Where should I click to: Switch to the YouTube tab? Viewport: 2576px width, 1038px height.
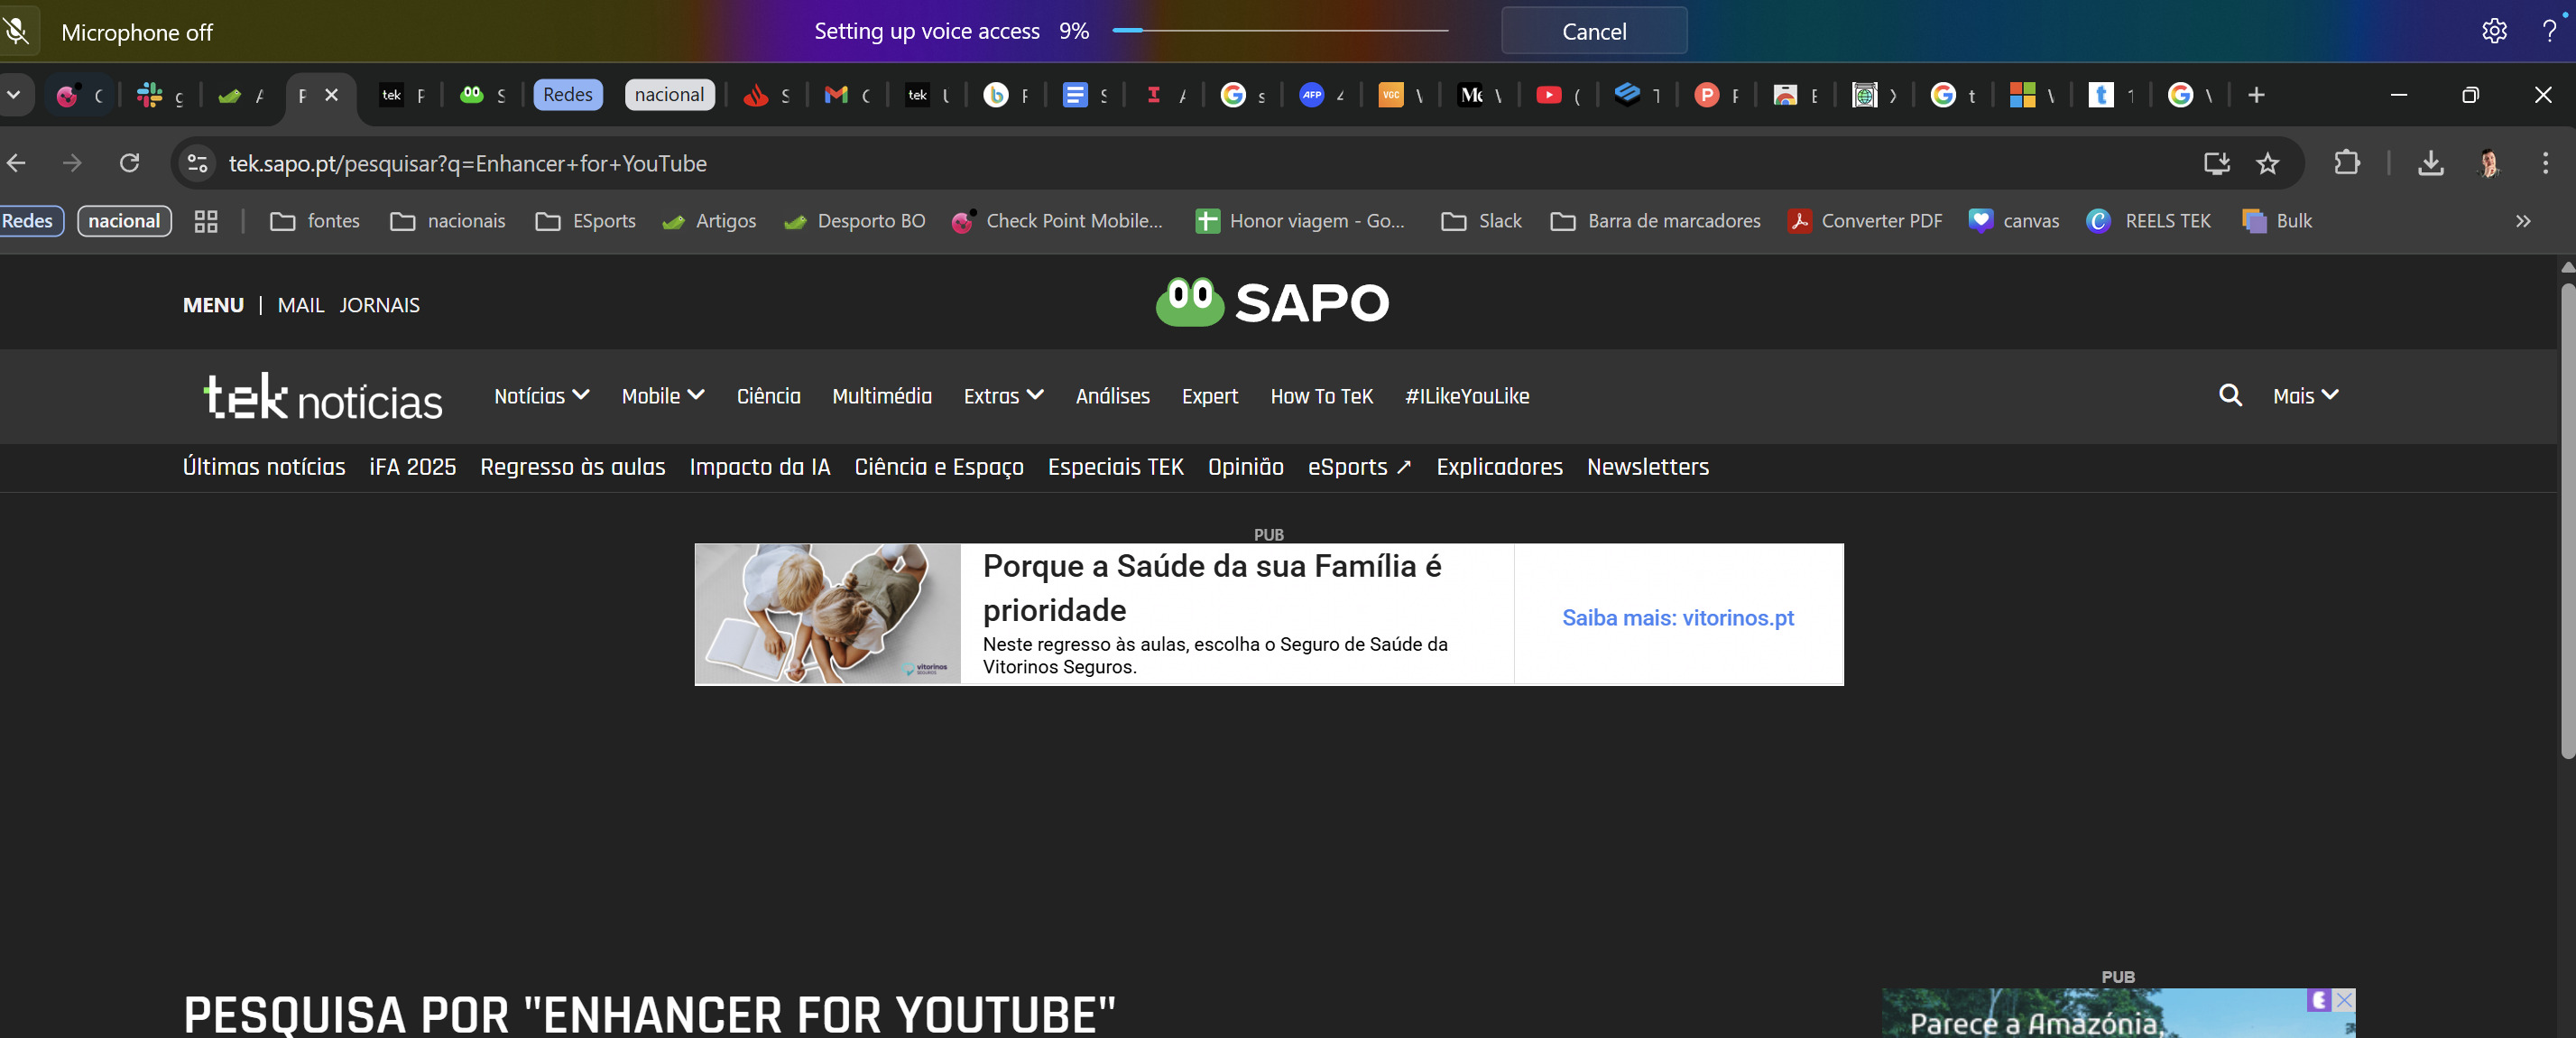[x=1559, y=95]
